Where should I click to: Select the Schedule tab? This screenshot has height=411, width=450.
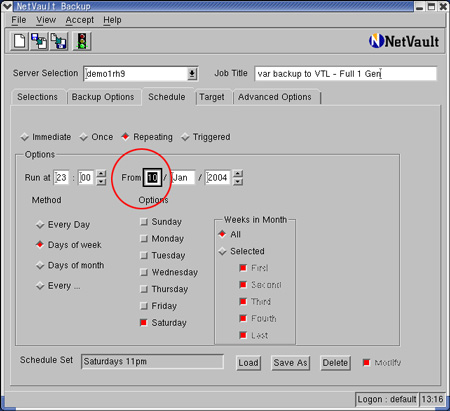pyautogui.click(x=167, y=97)
